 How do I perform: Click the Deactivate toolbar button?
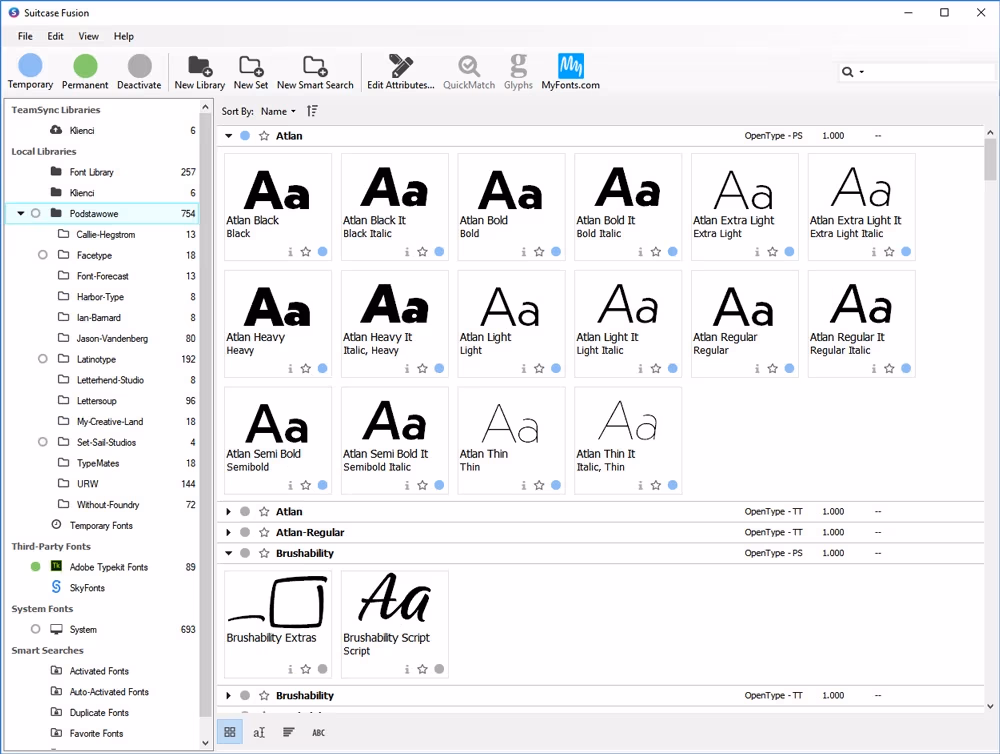(x=139, y=71)
